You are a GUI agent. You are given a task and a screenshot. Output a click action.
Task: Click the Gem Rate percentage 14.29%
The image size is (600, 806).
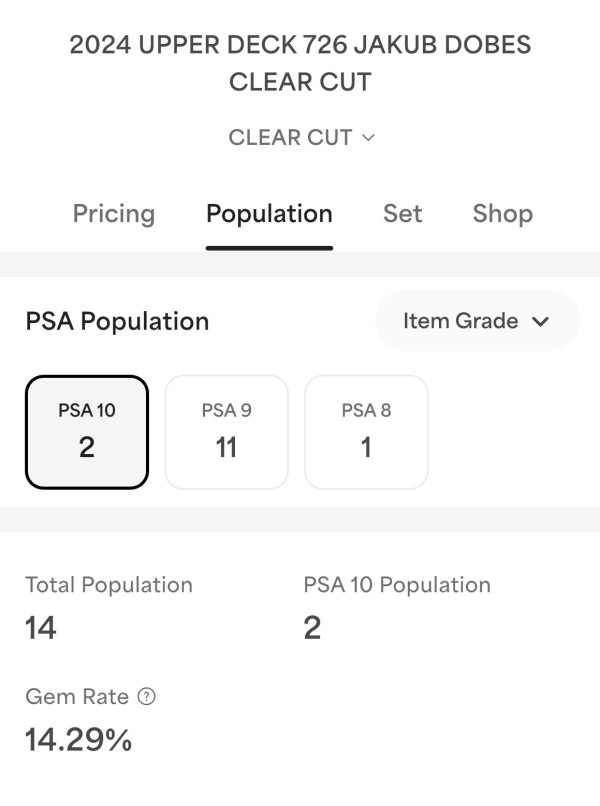78,740
